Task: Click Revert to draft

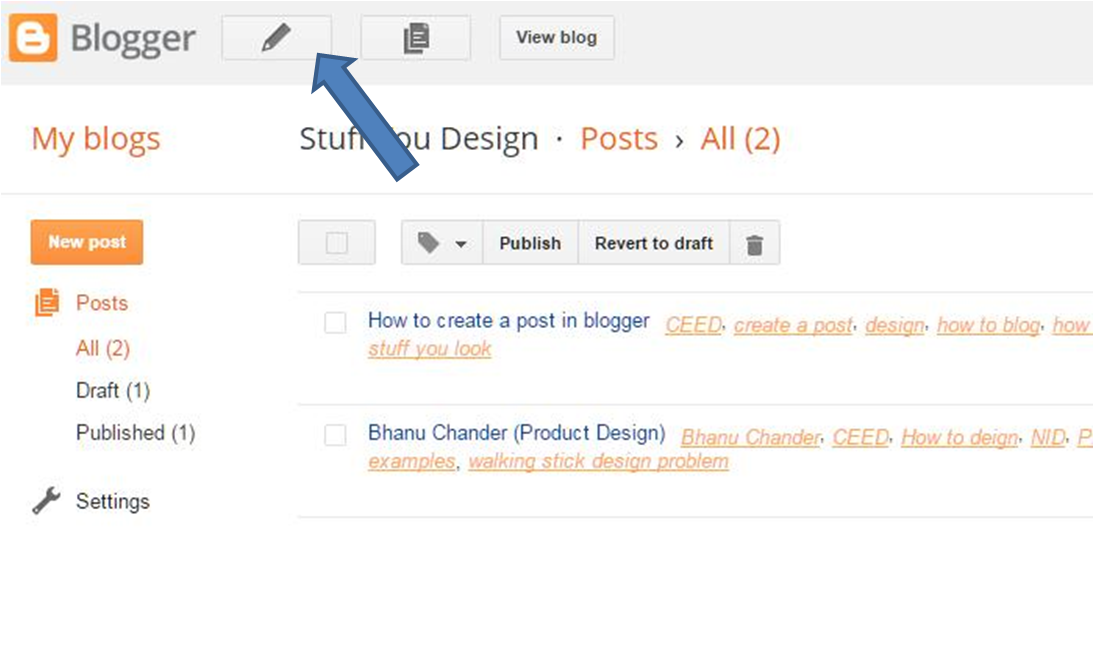Action: click(653, 243)
